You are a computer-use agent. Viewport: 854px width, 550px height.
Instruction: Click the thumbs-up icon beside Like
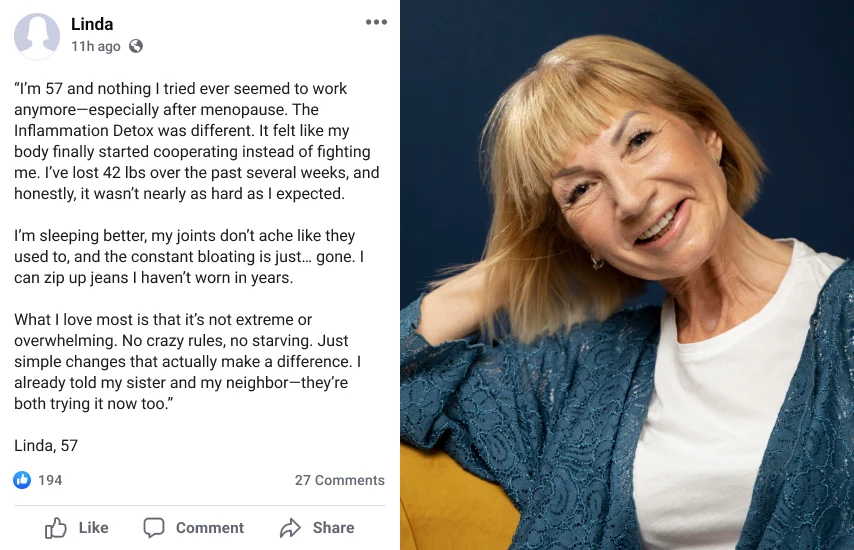point(56,528)
